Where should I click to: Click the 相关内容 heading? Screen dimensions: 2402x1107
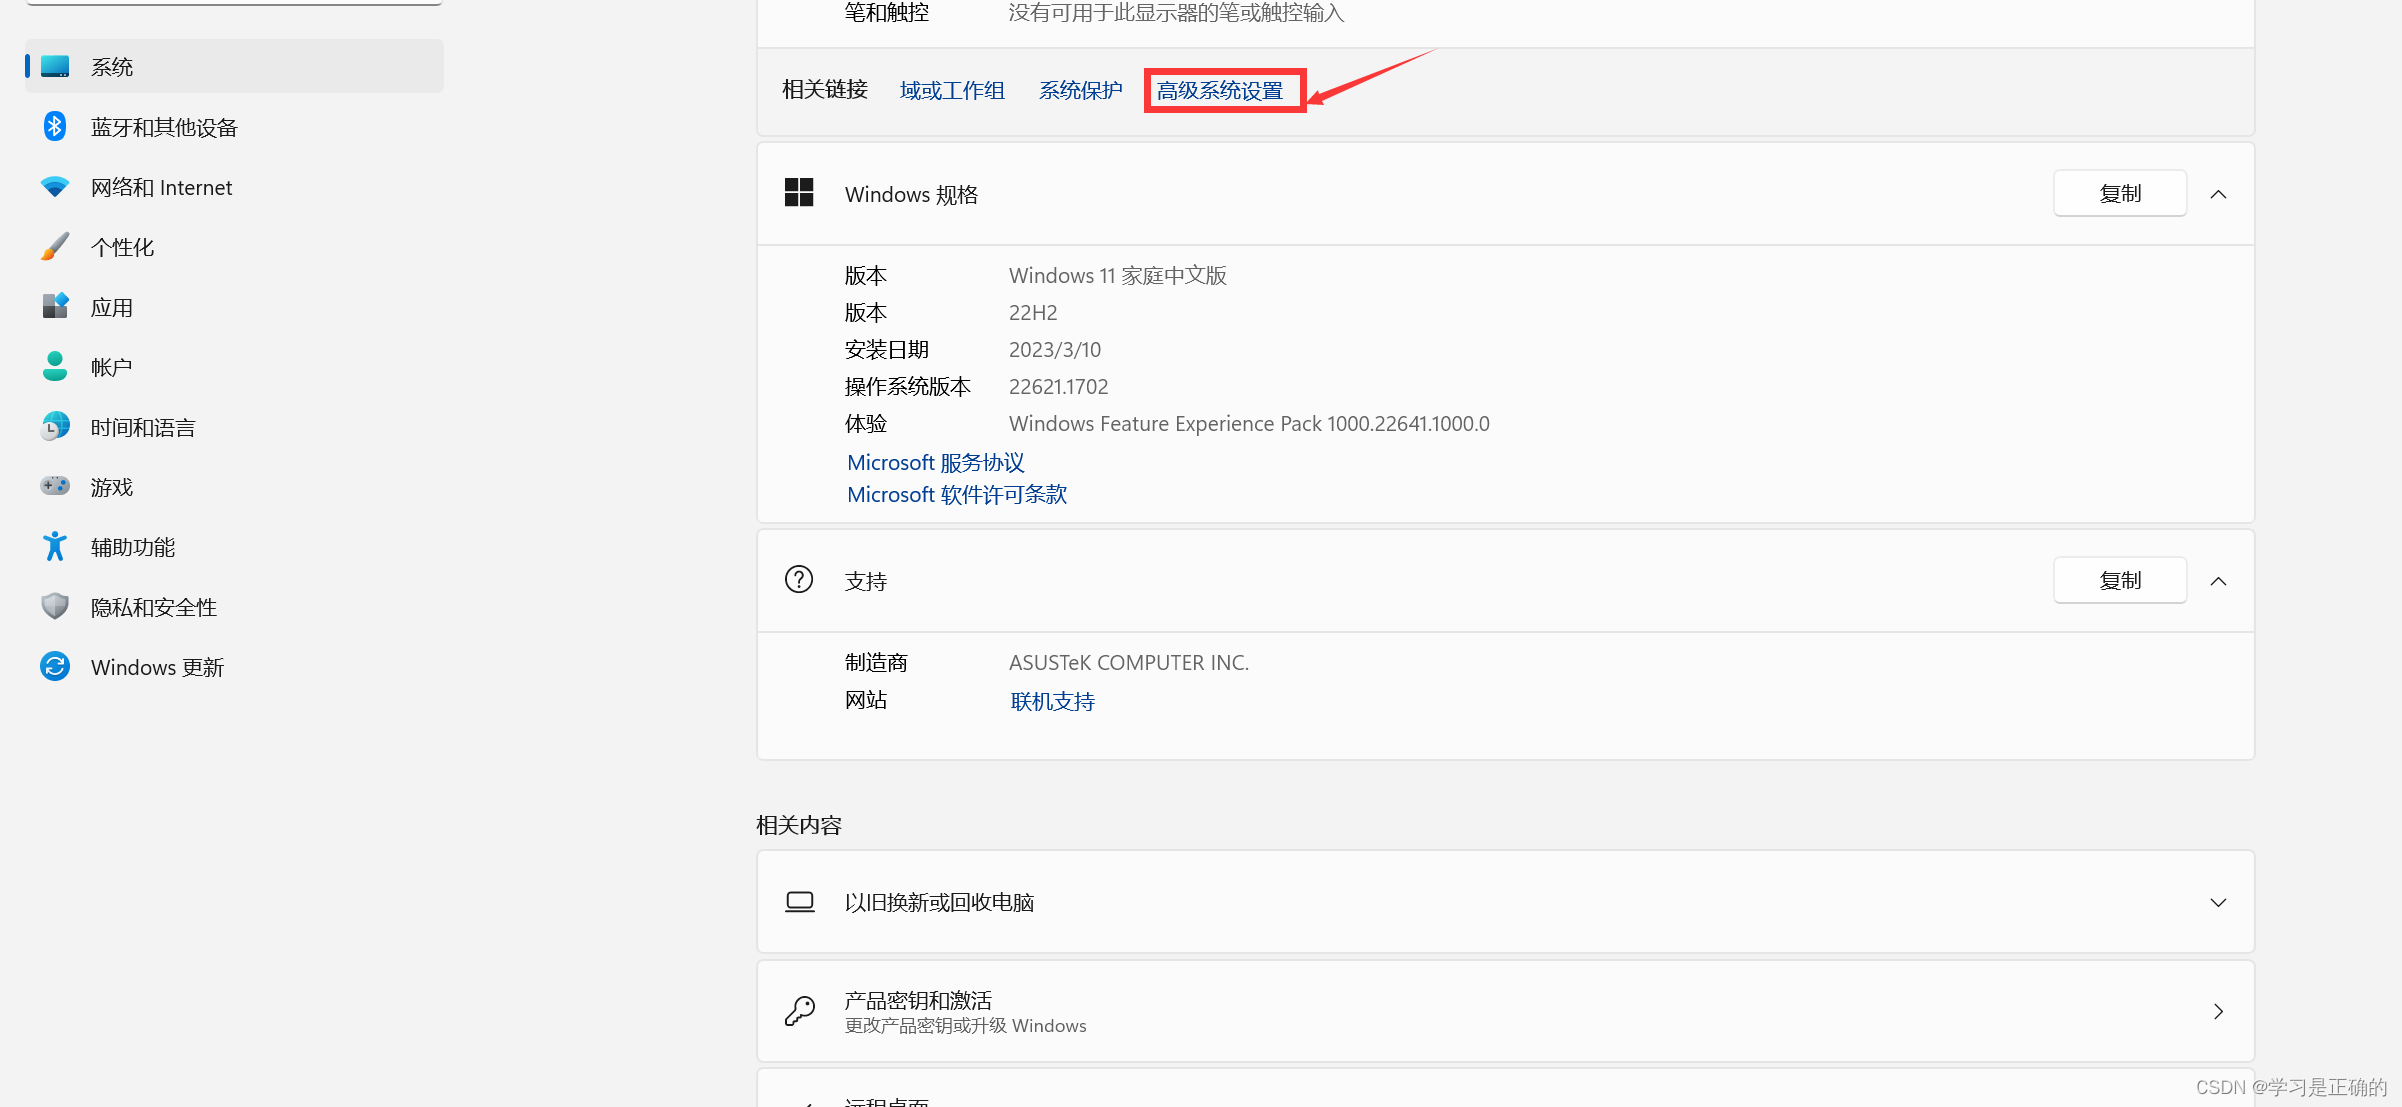799,825
